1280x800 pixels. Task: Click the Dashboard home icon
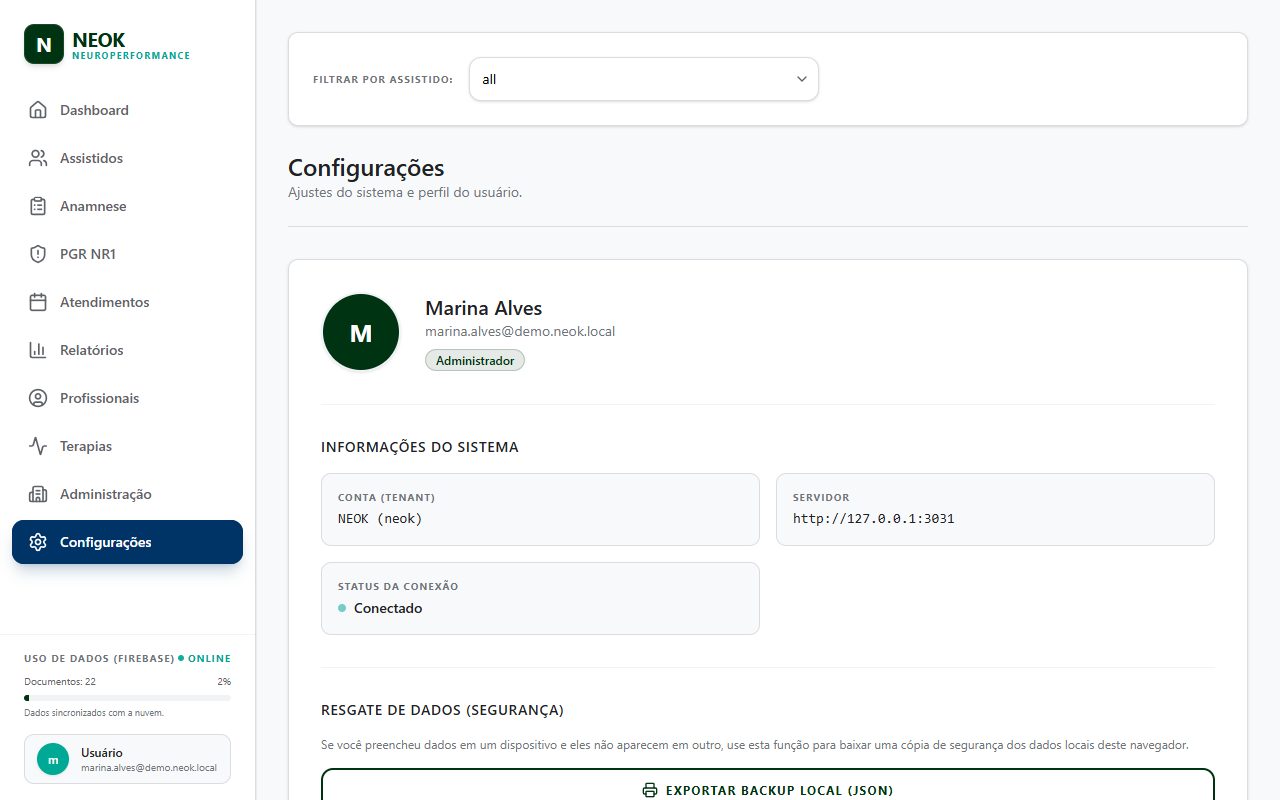[38, 110]
